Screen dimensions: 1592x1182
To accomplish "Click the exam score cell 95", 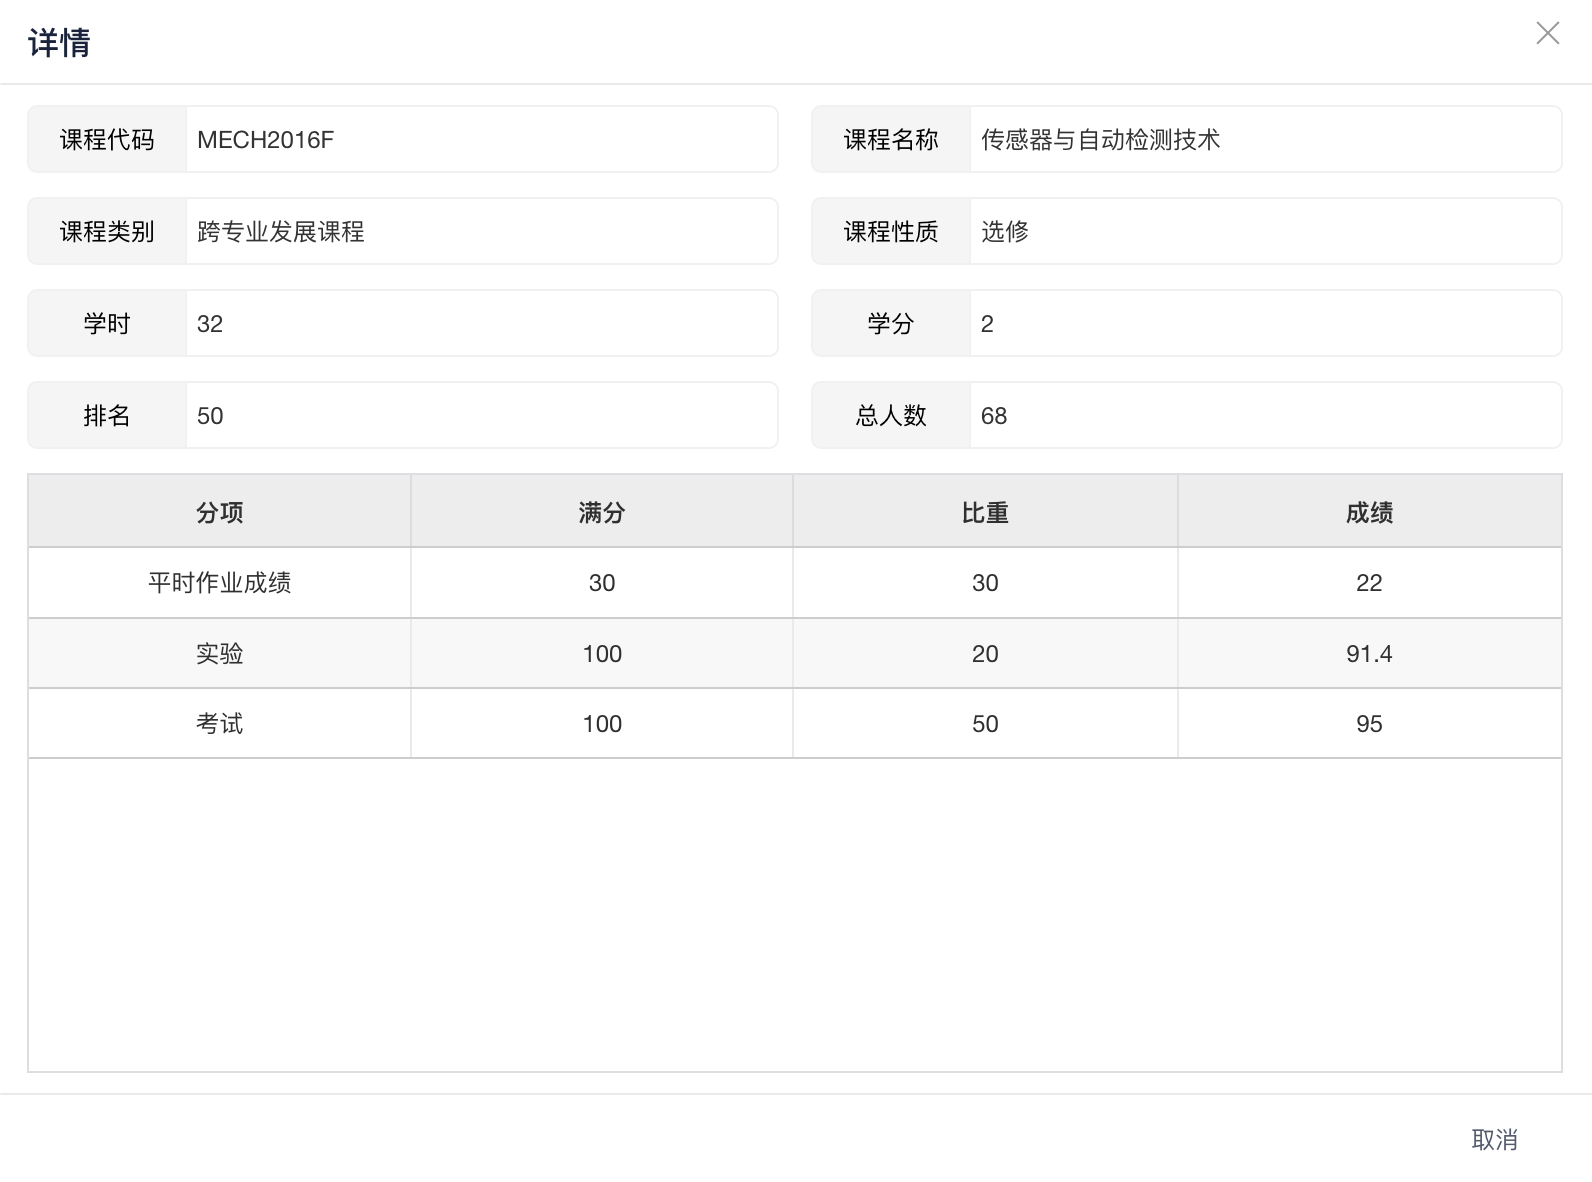I will click(x=1369, y=724).
